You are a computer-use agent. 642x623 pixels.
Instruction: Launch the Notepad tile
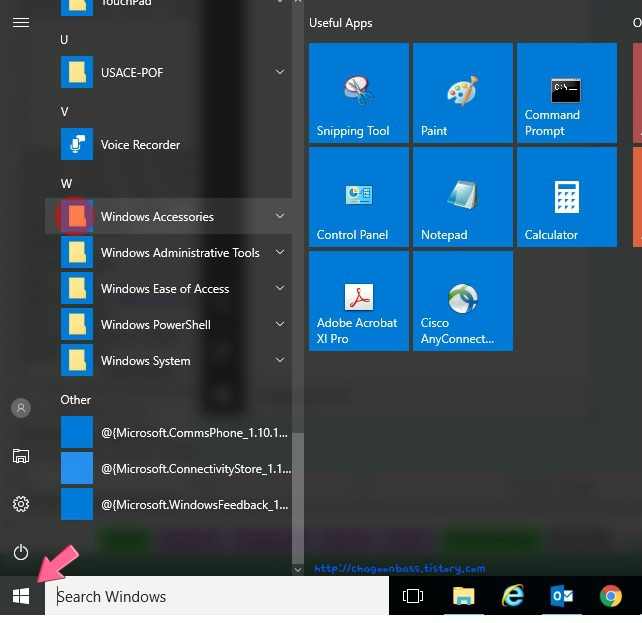[x=463, y=197]
